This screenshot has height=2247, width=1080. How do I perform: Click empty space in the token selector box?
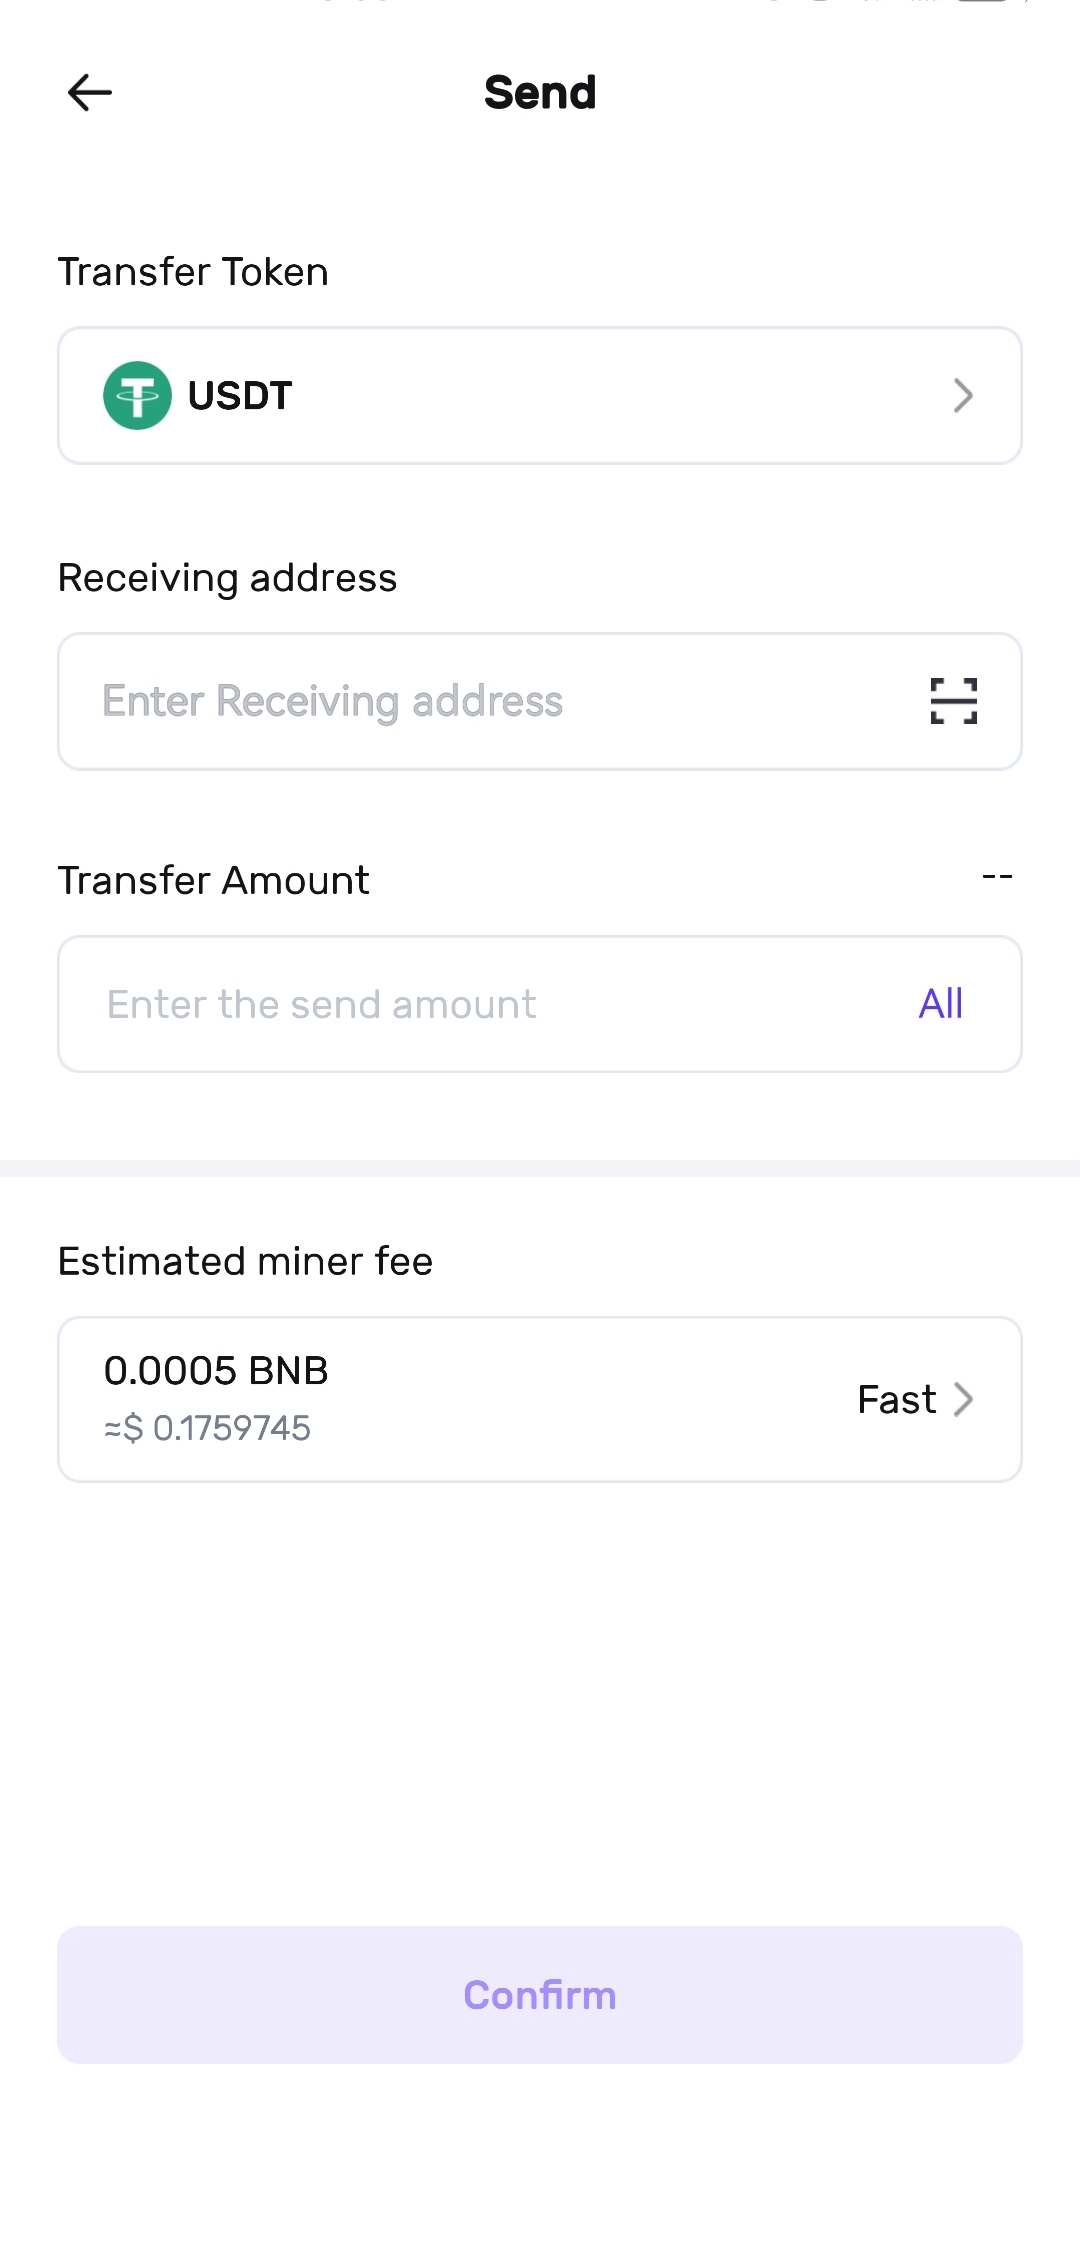[x=620, y=396]
